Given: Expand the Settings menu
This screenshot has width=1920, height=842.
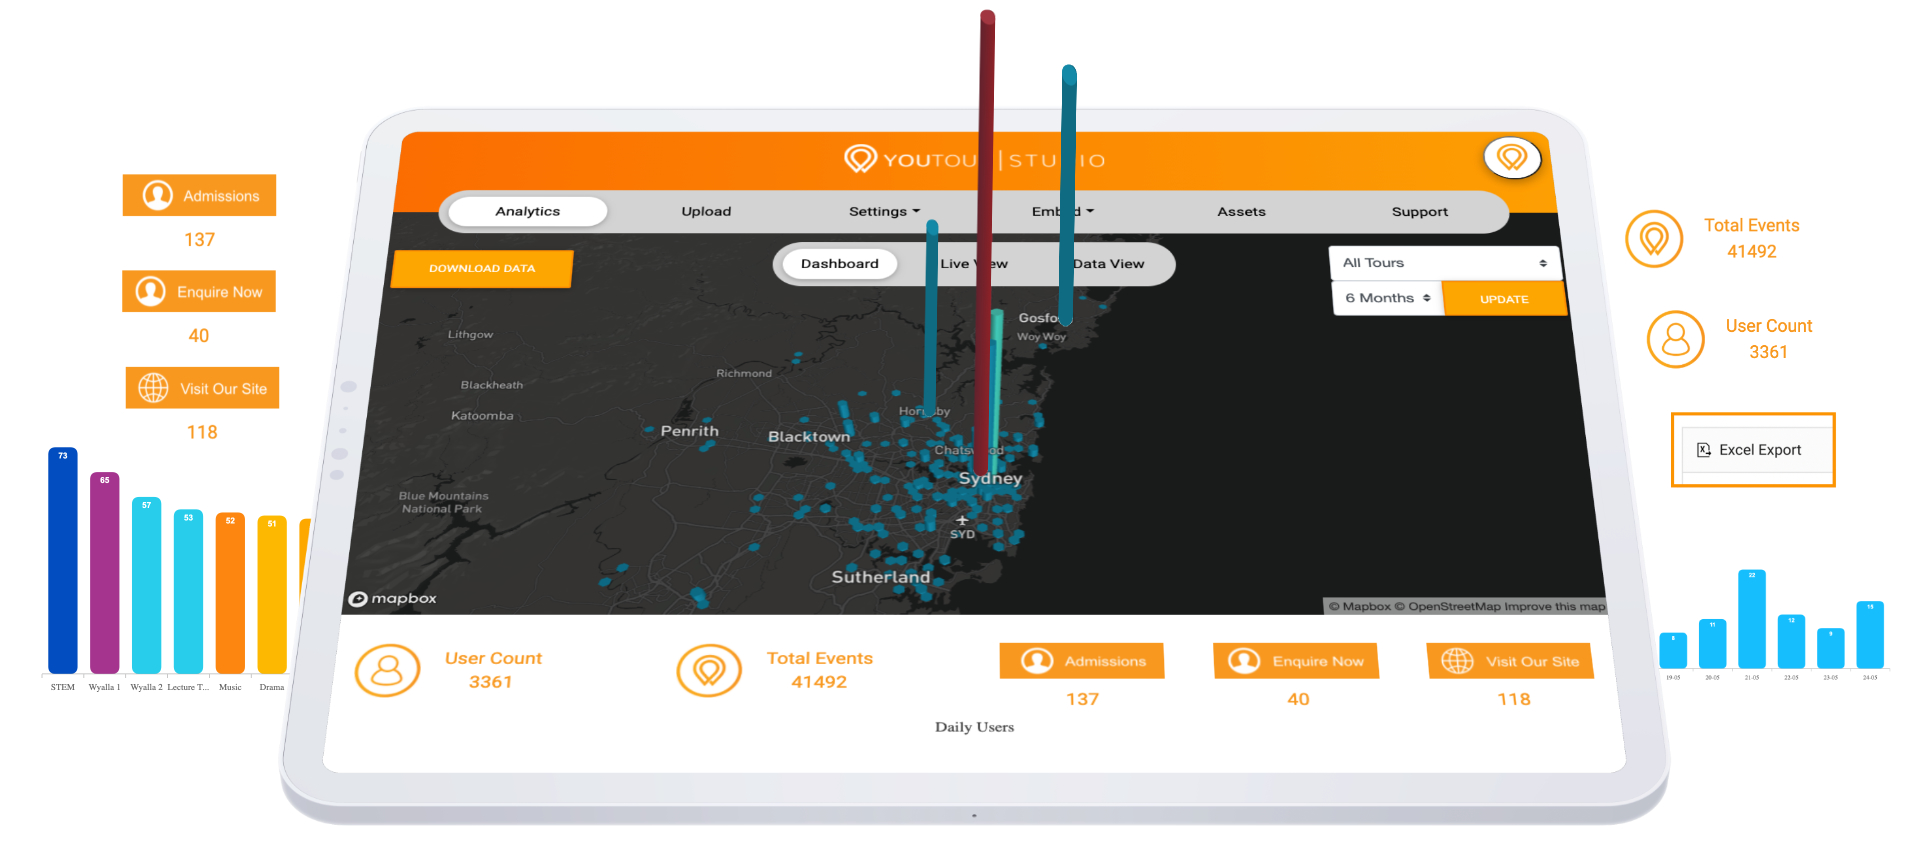Looking at the screenshot, I should (883, 212).
